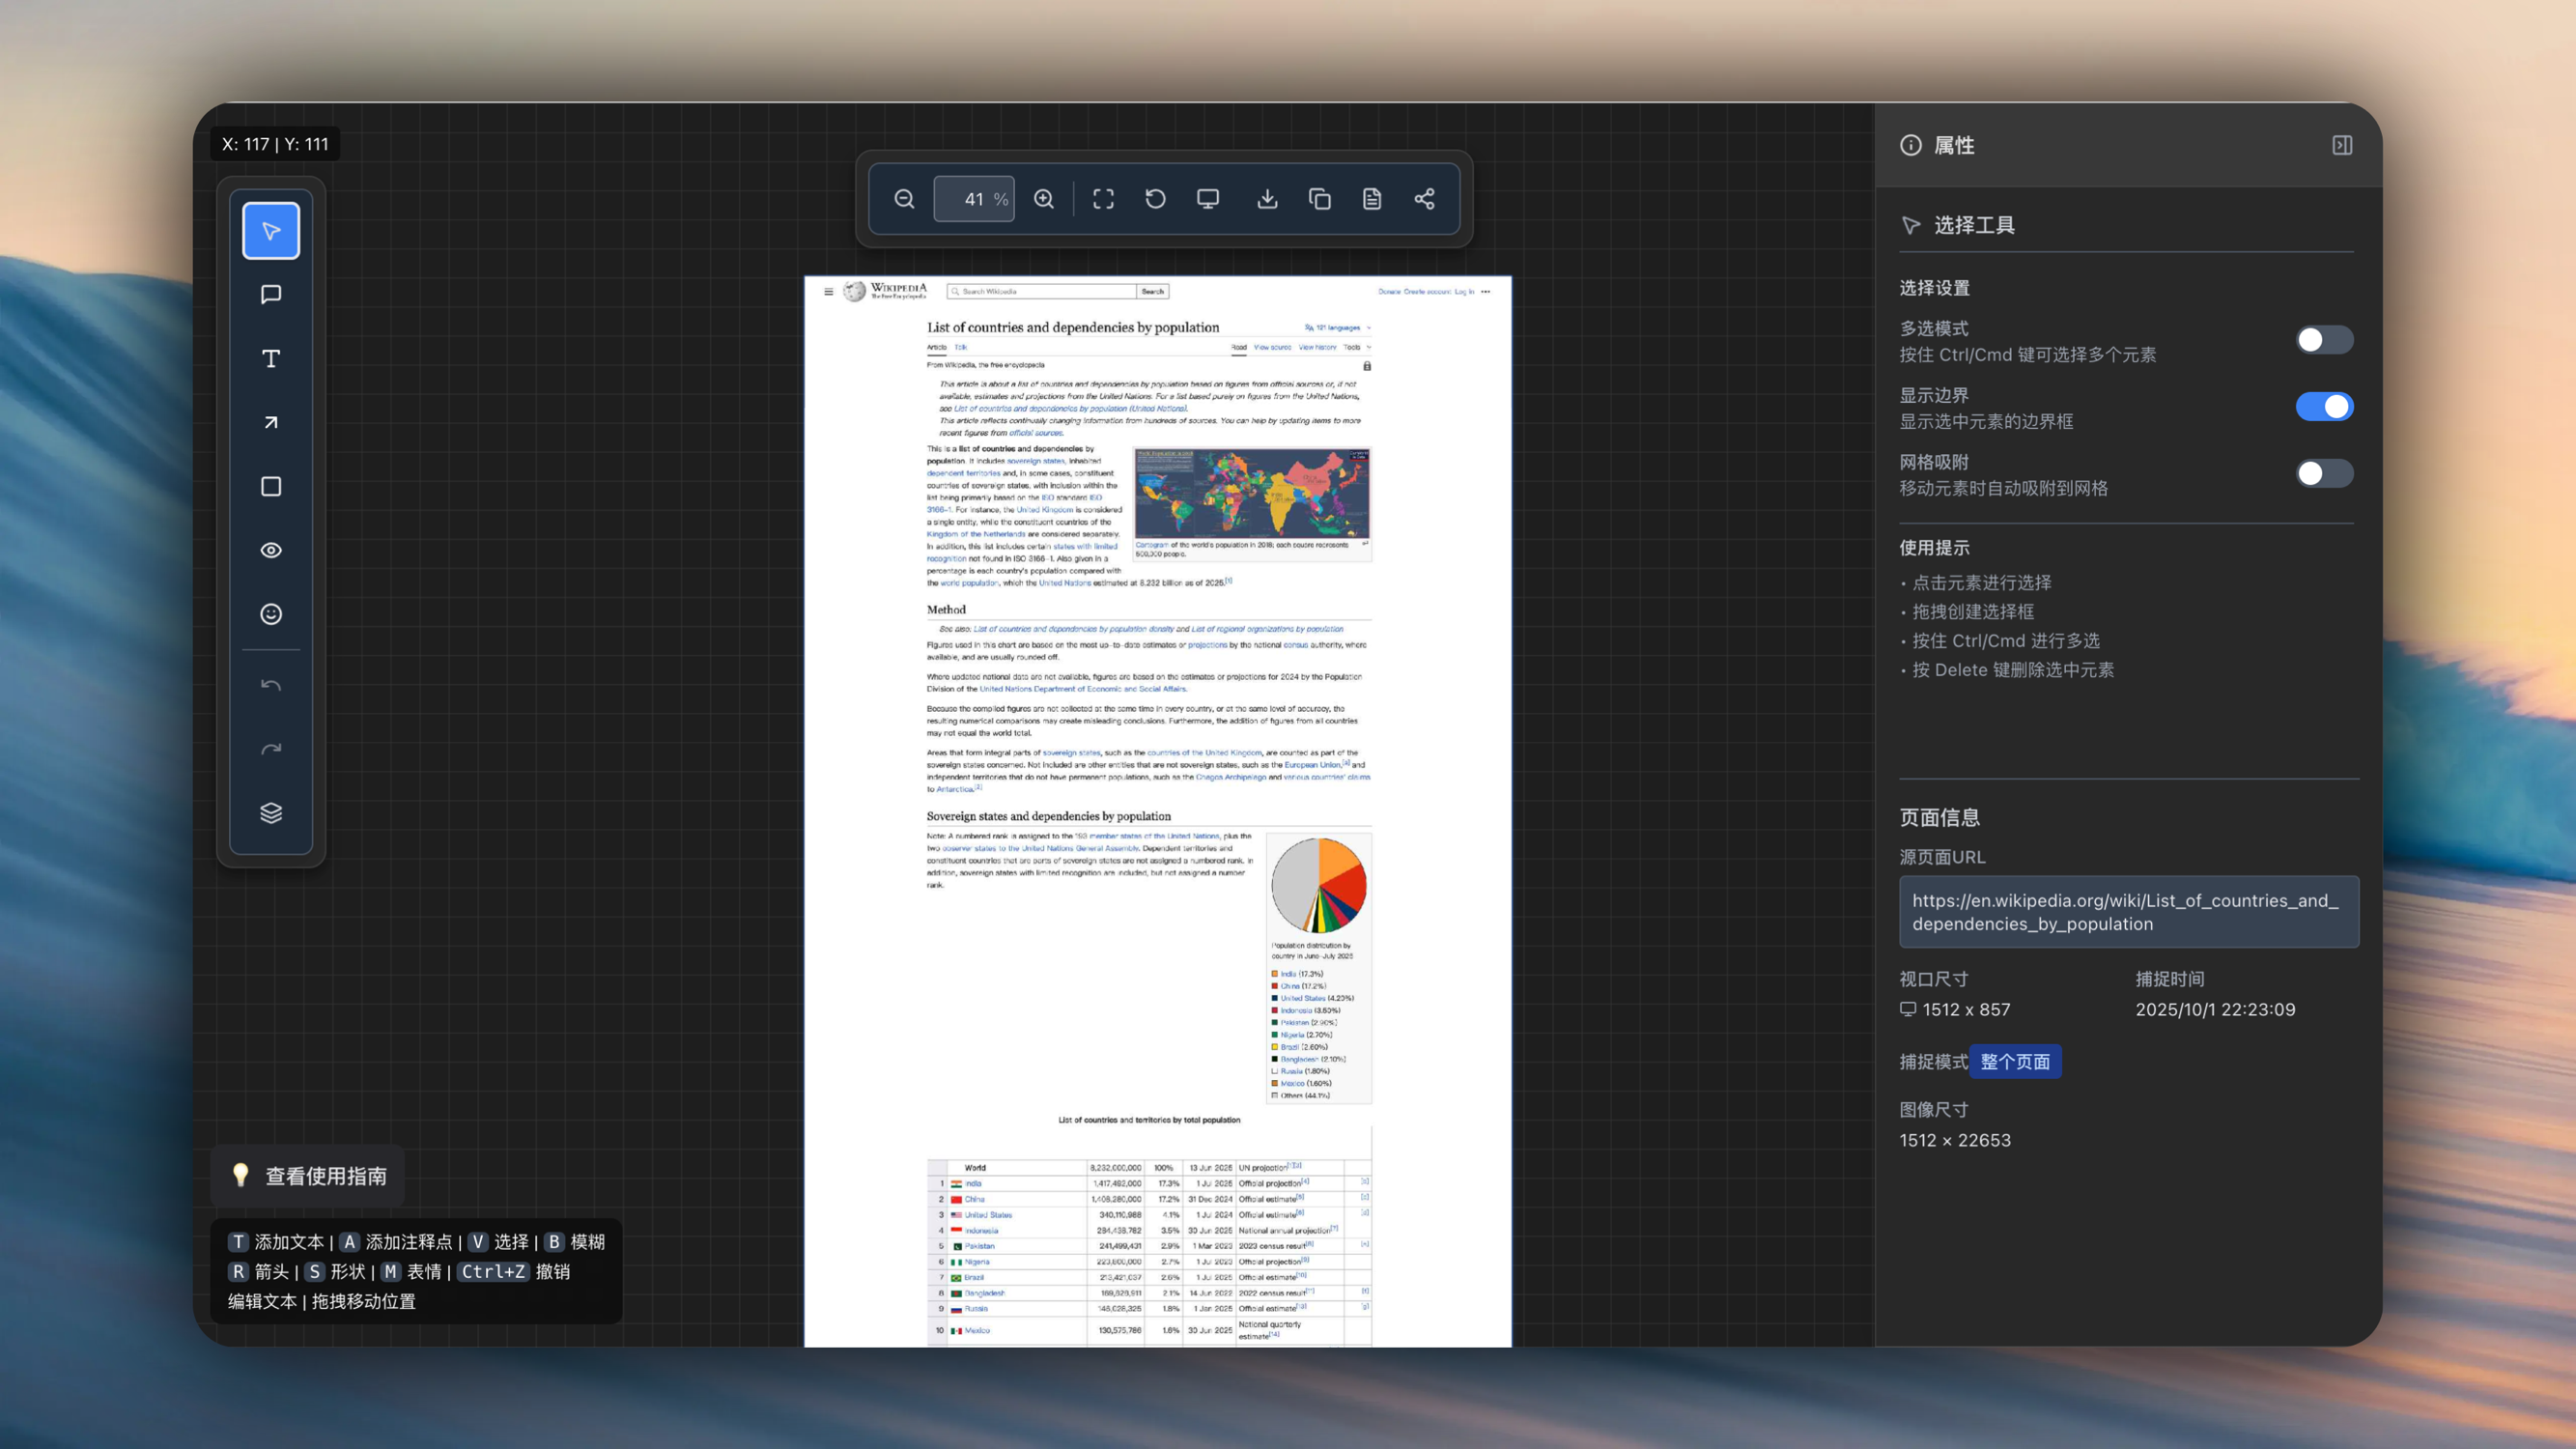
Task: Select the text tool in left toolbar
Action: [x=271, y=359]
